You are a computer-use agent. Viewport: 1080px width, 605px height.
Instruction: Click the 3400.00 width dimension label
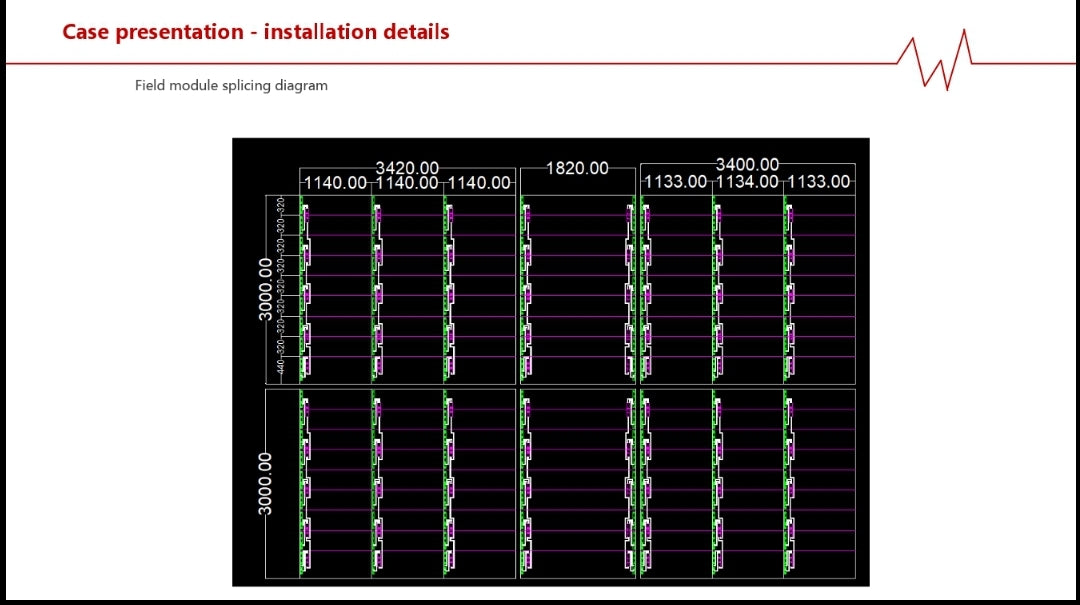click(x=747, y=164)
